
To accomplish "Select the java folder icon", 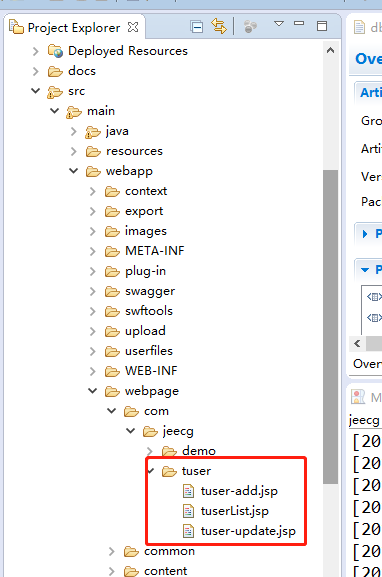I will pos(93,132).
